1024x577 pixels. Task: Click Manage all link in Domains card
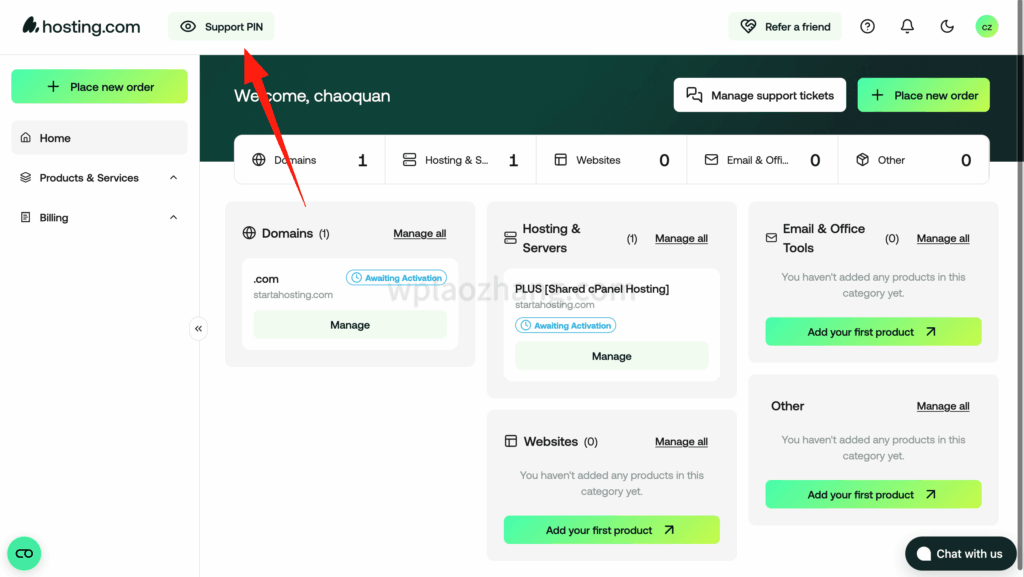420,234
